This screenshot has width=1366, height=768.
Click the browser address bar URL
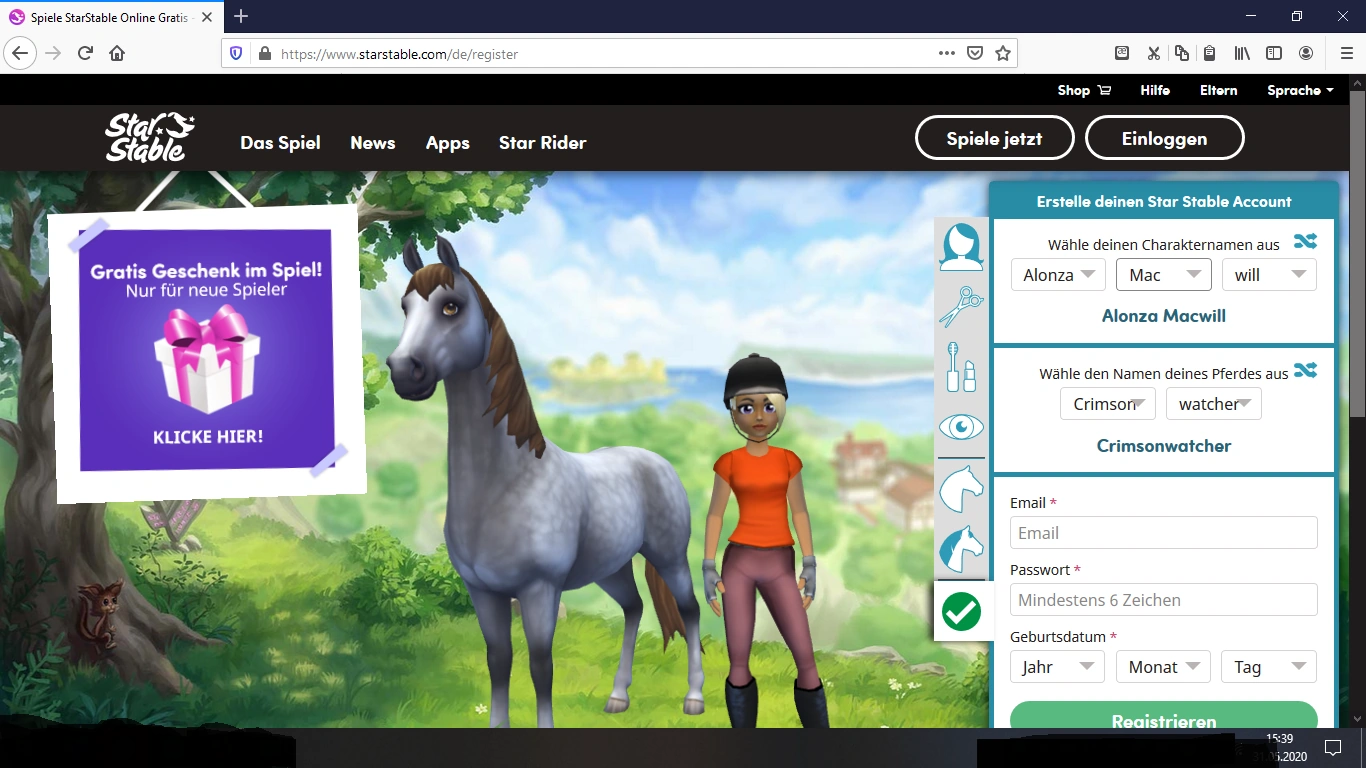coord(400,54)
